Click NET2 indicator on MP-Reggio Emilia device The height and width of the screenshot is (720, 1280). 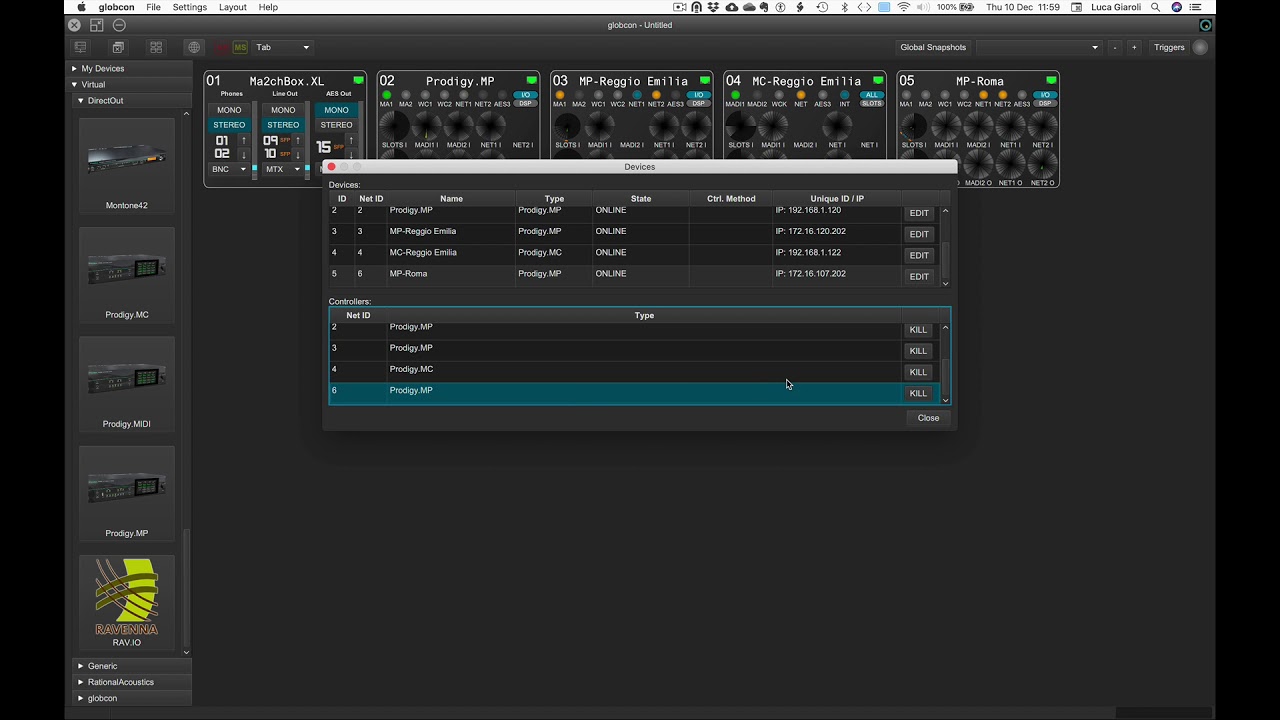[x=656, y=95]
